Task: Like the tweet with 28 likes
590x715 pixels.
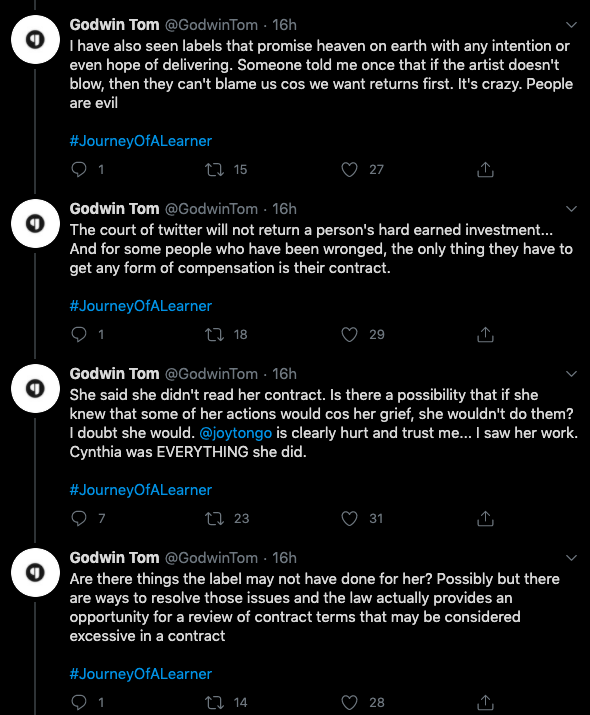Action: pyautogui.click(x=349, y=702)
